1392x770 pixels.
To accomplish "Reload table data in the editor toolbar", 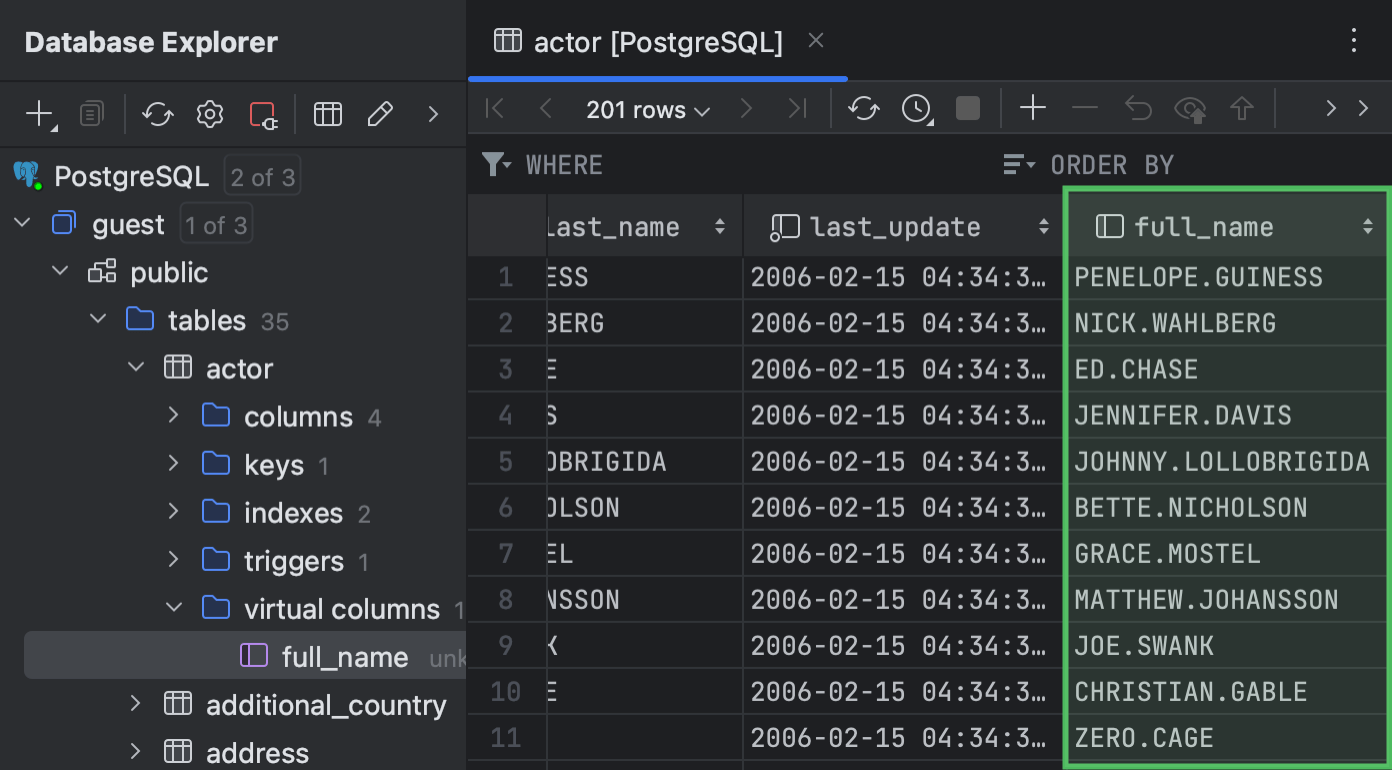I will coord(863,108).
